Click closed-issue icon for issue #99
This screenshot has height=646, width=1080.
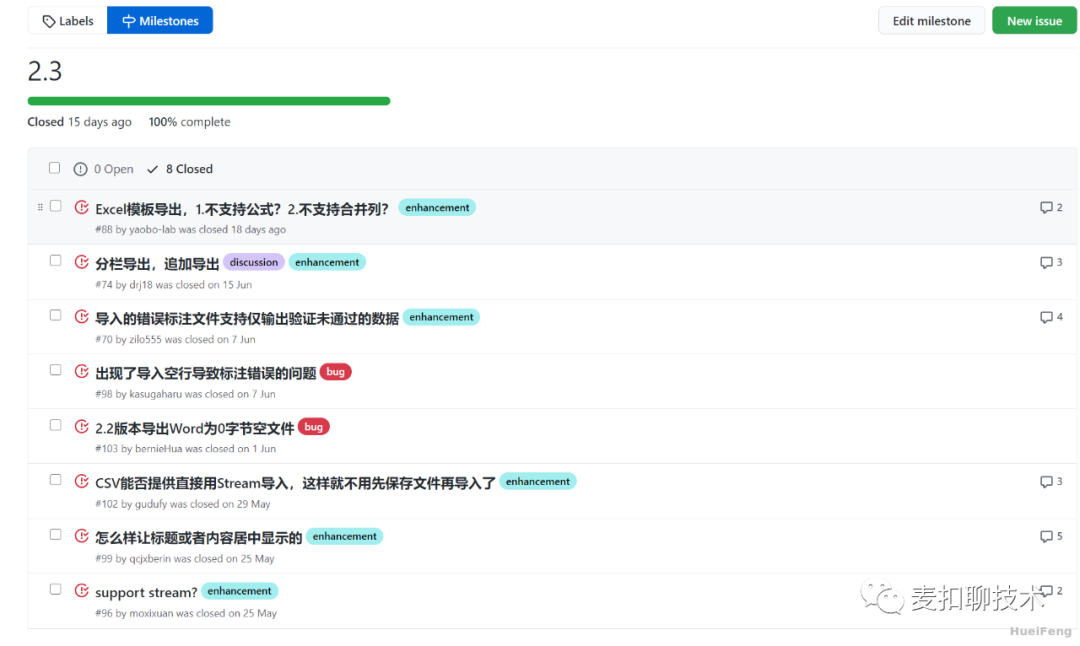[x=81, y=536]
